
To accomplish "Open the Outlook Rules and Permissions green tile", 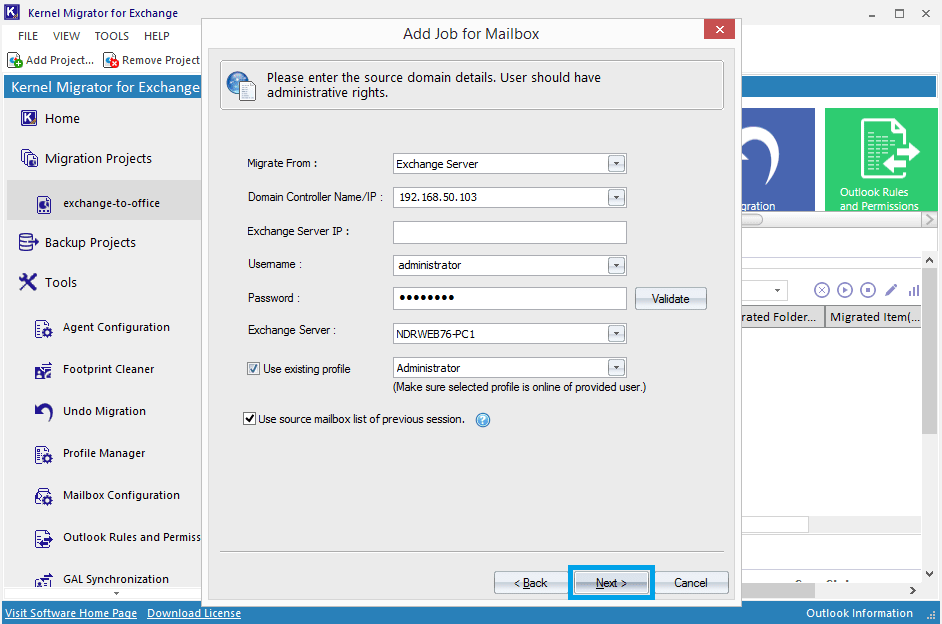I will coord(881,159).
